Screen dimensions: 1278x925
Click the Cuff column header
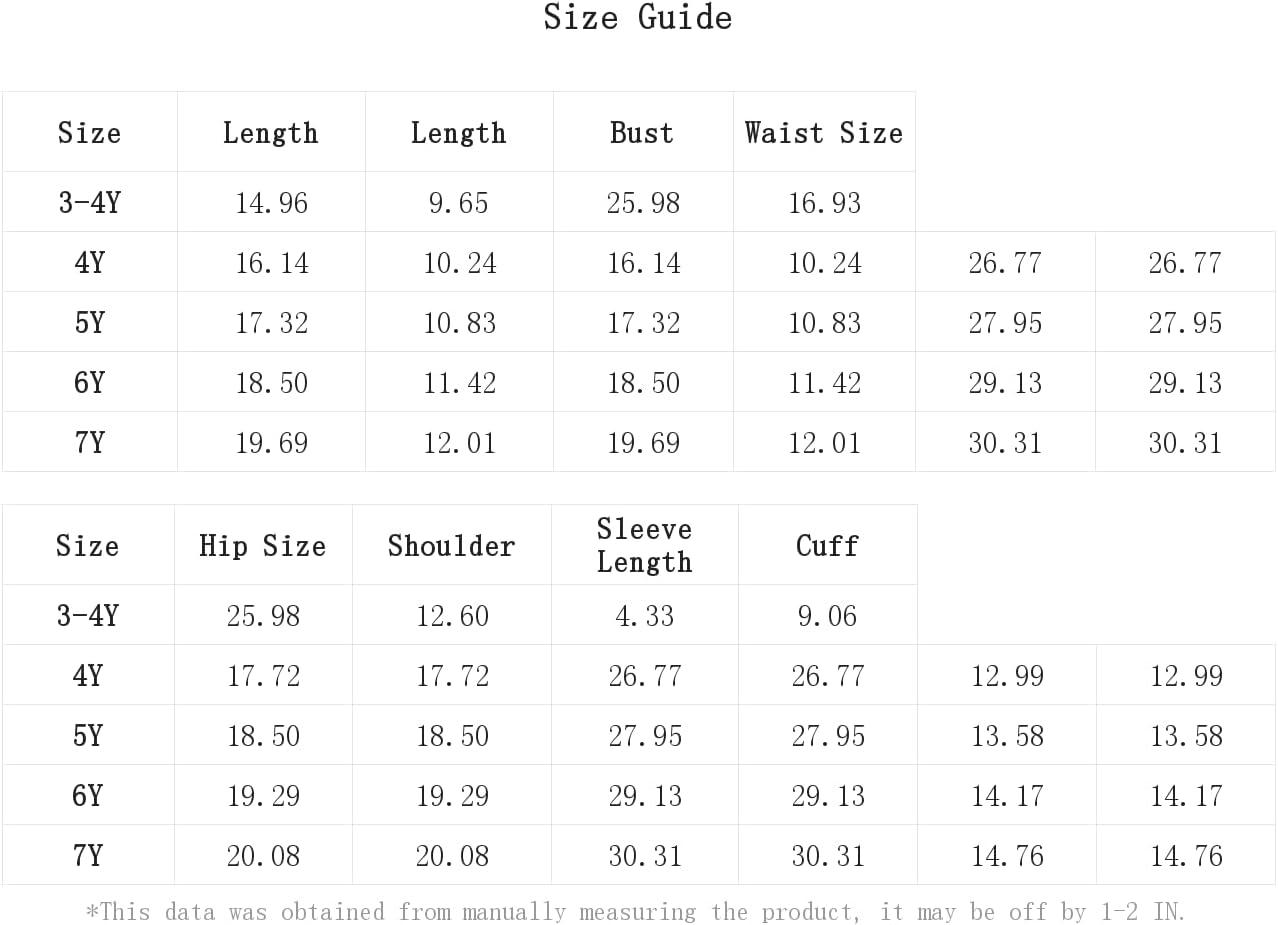coord(827,546)
